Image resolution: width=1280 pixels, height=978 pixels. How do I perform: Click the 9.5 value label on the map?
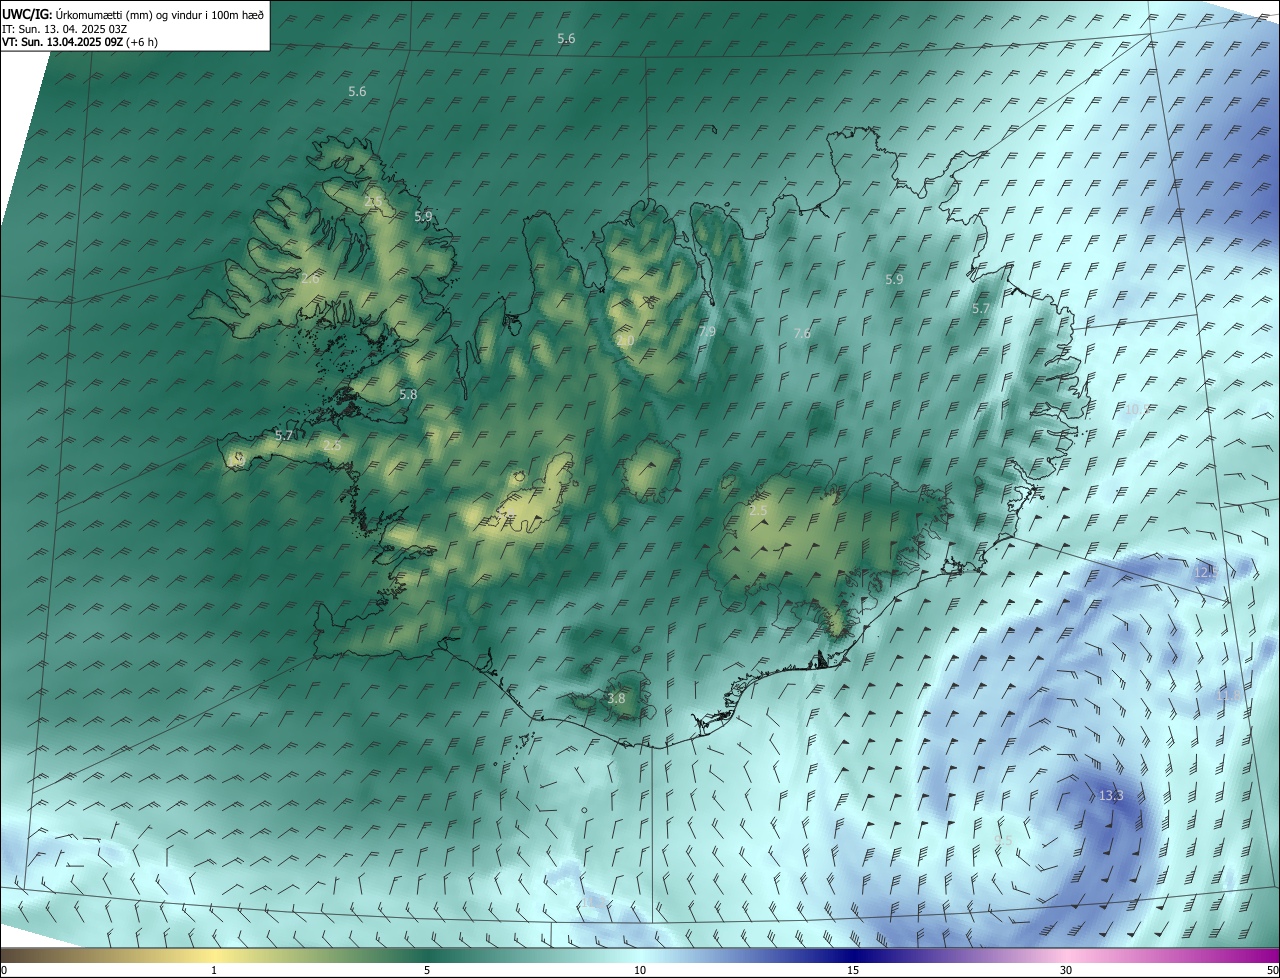pos(1004,841)
